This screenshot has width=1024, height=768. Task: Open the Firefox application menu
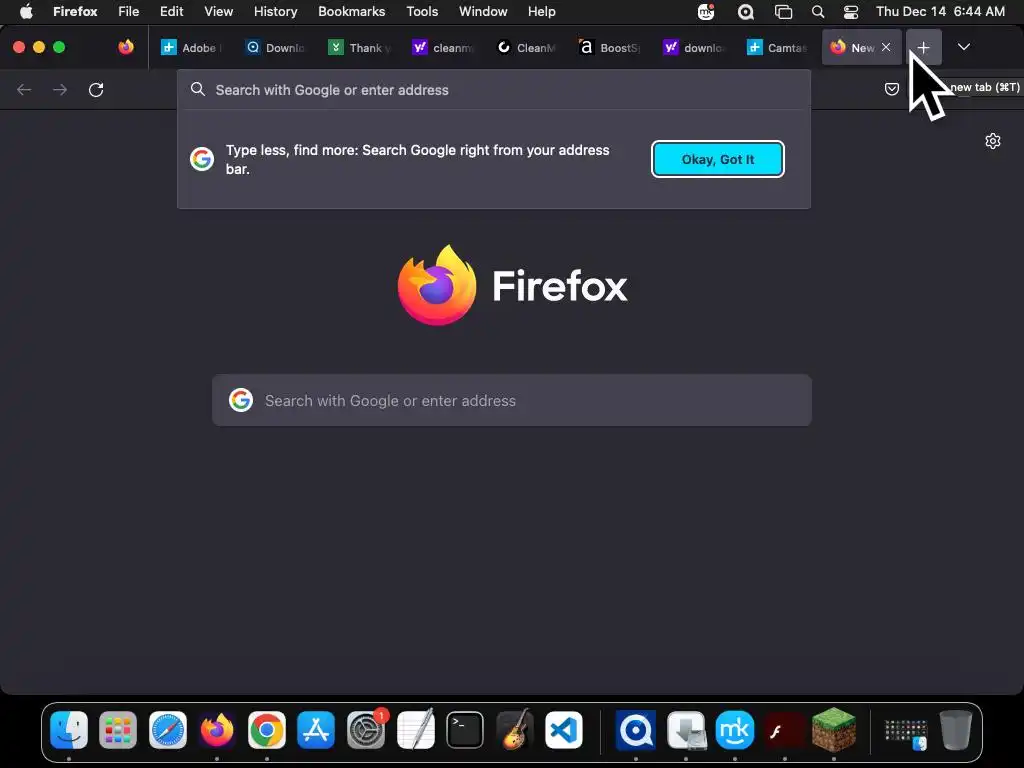(75, 11)
